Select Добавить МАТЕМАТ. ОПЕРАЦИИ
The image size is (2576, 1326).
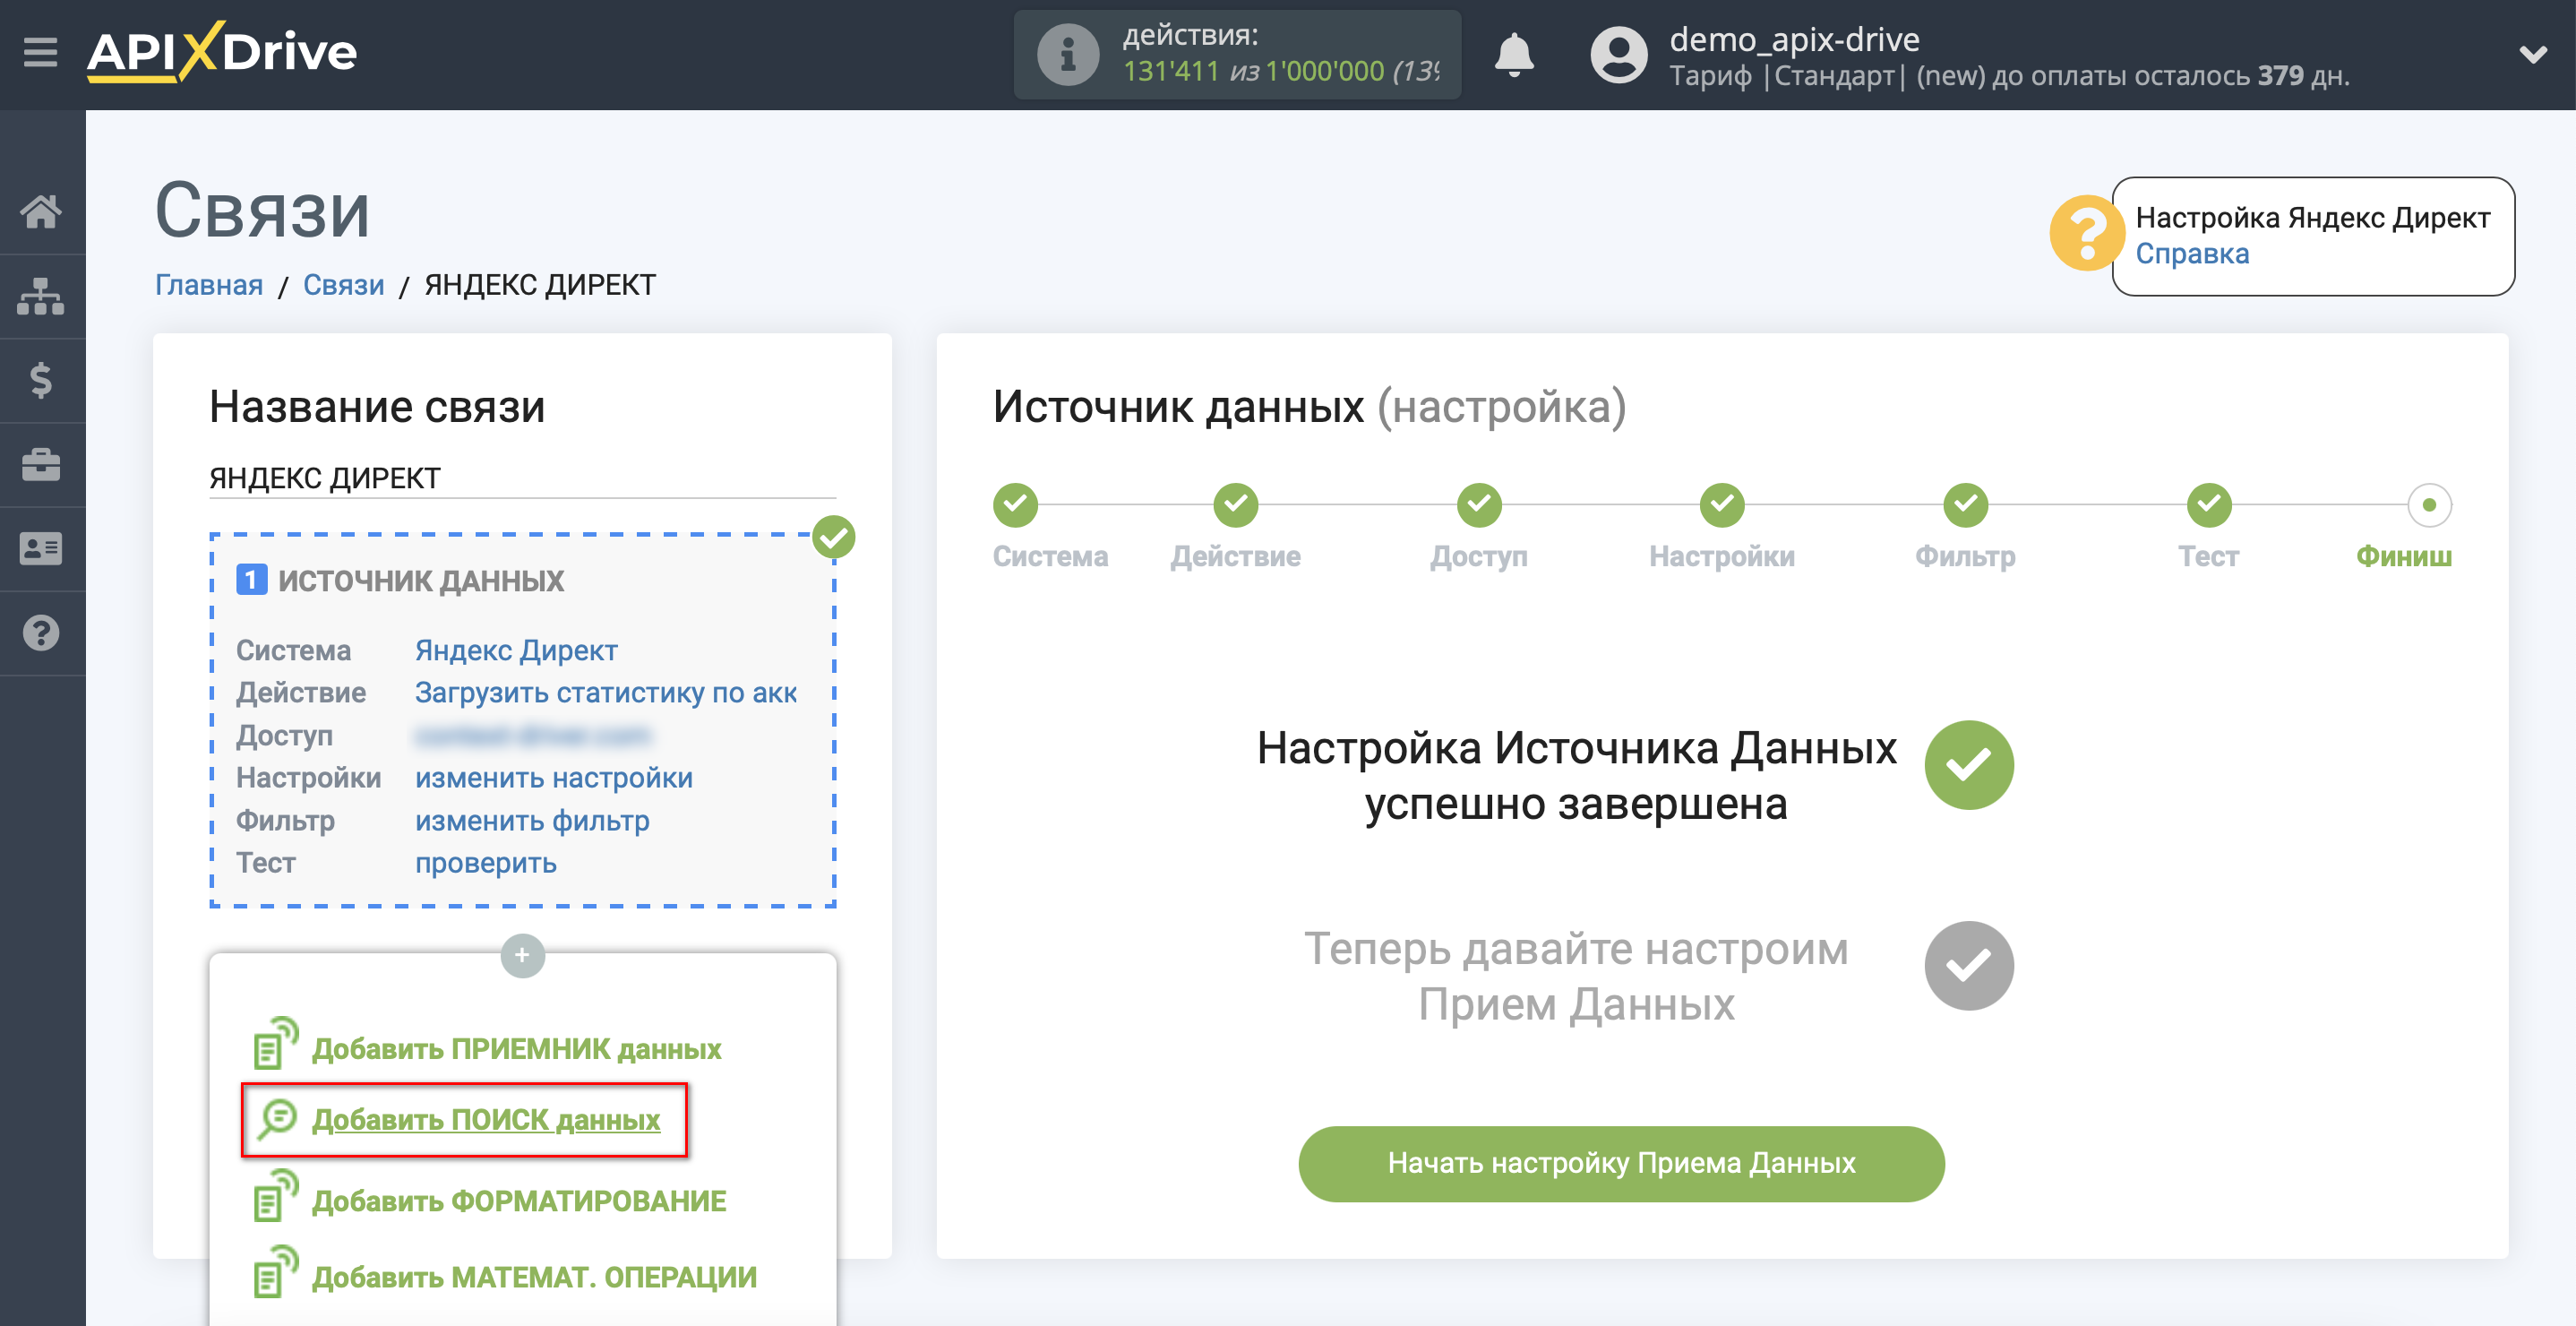pos(534,1276)
